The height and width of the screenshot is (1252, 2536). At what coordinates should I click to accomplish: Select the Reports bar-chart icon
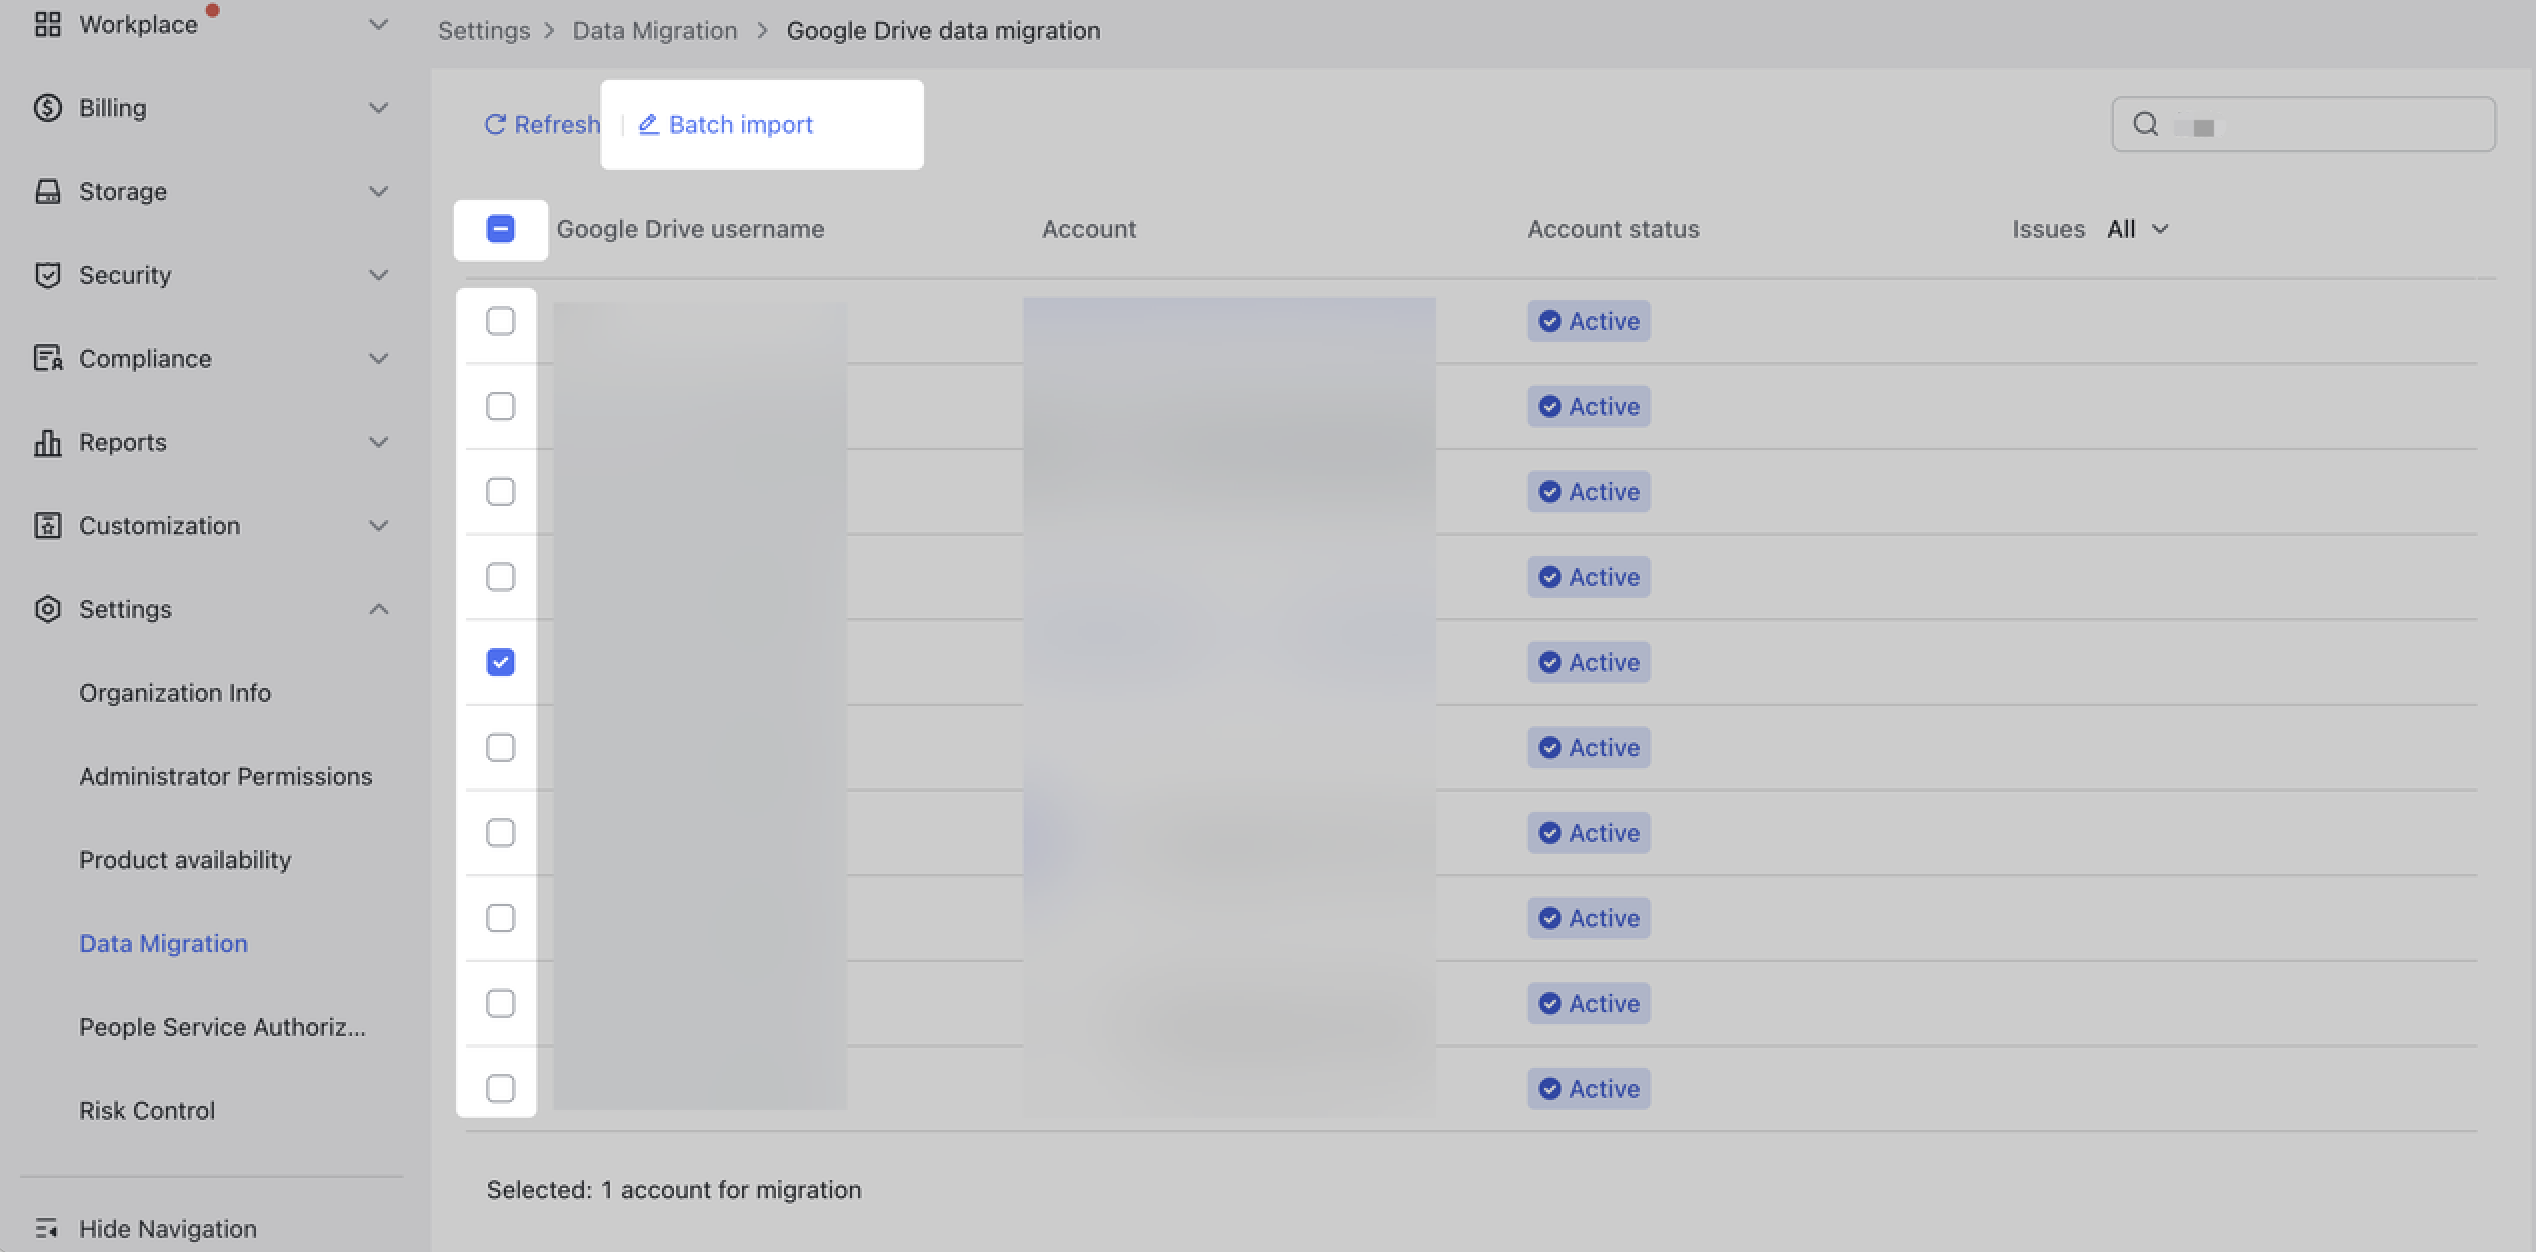pos(48,442)
